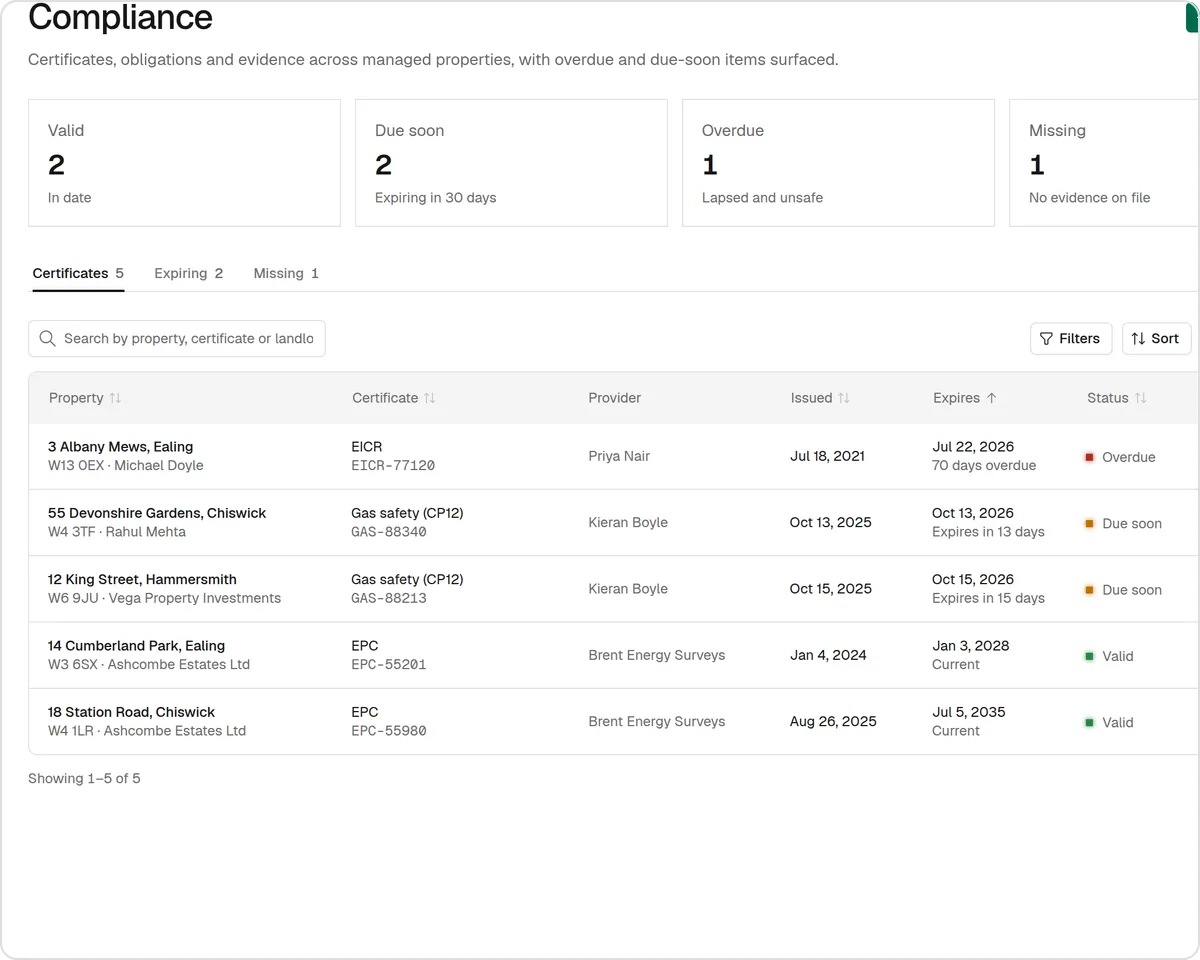Click Expires in 15 days text
The width and height of the screenshot is (1200, 960).
[x=988, y=598]
